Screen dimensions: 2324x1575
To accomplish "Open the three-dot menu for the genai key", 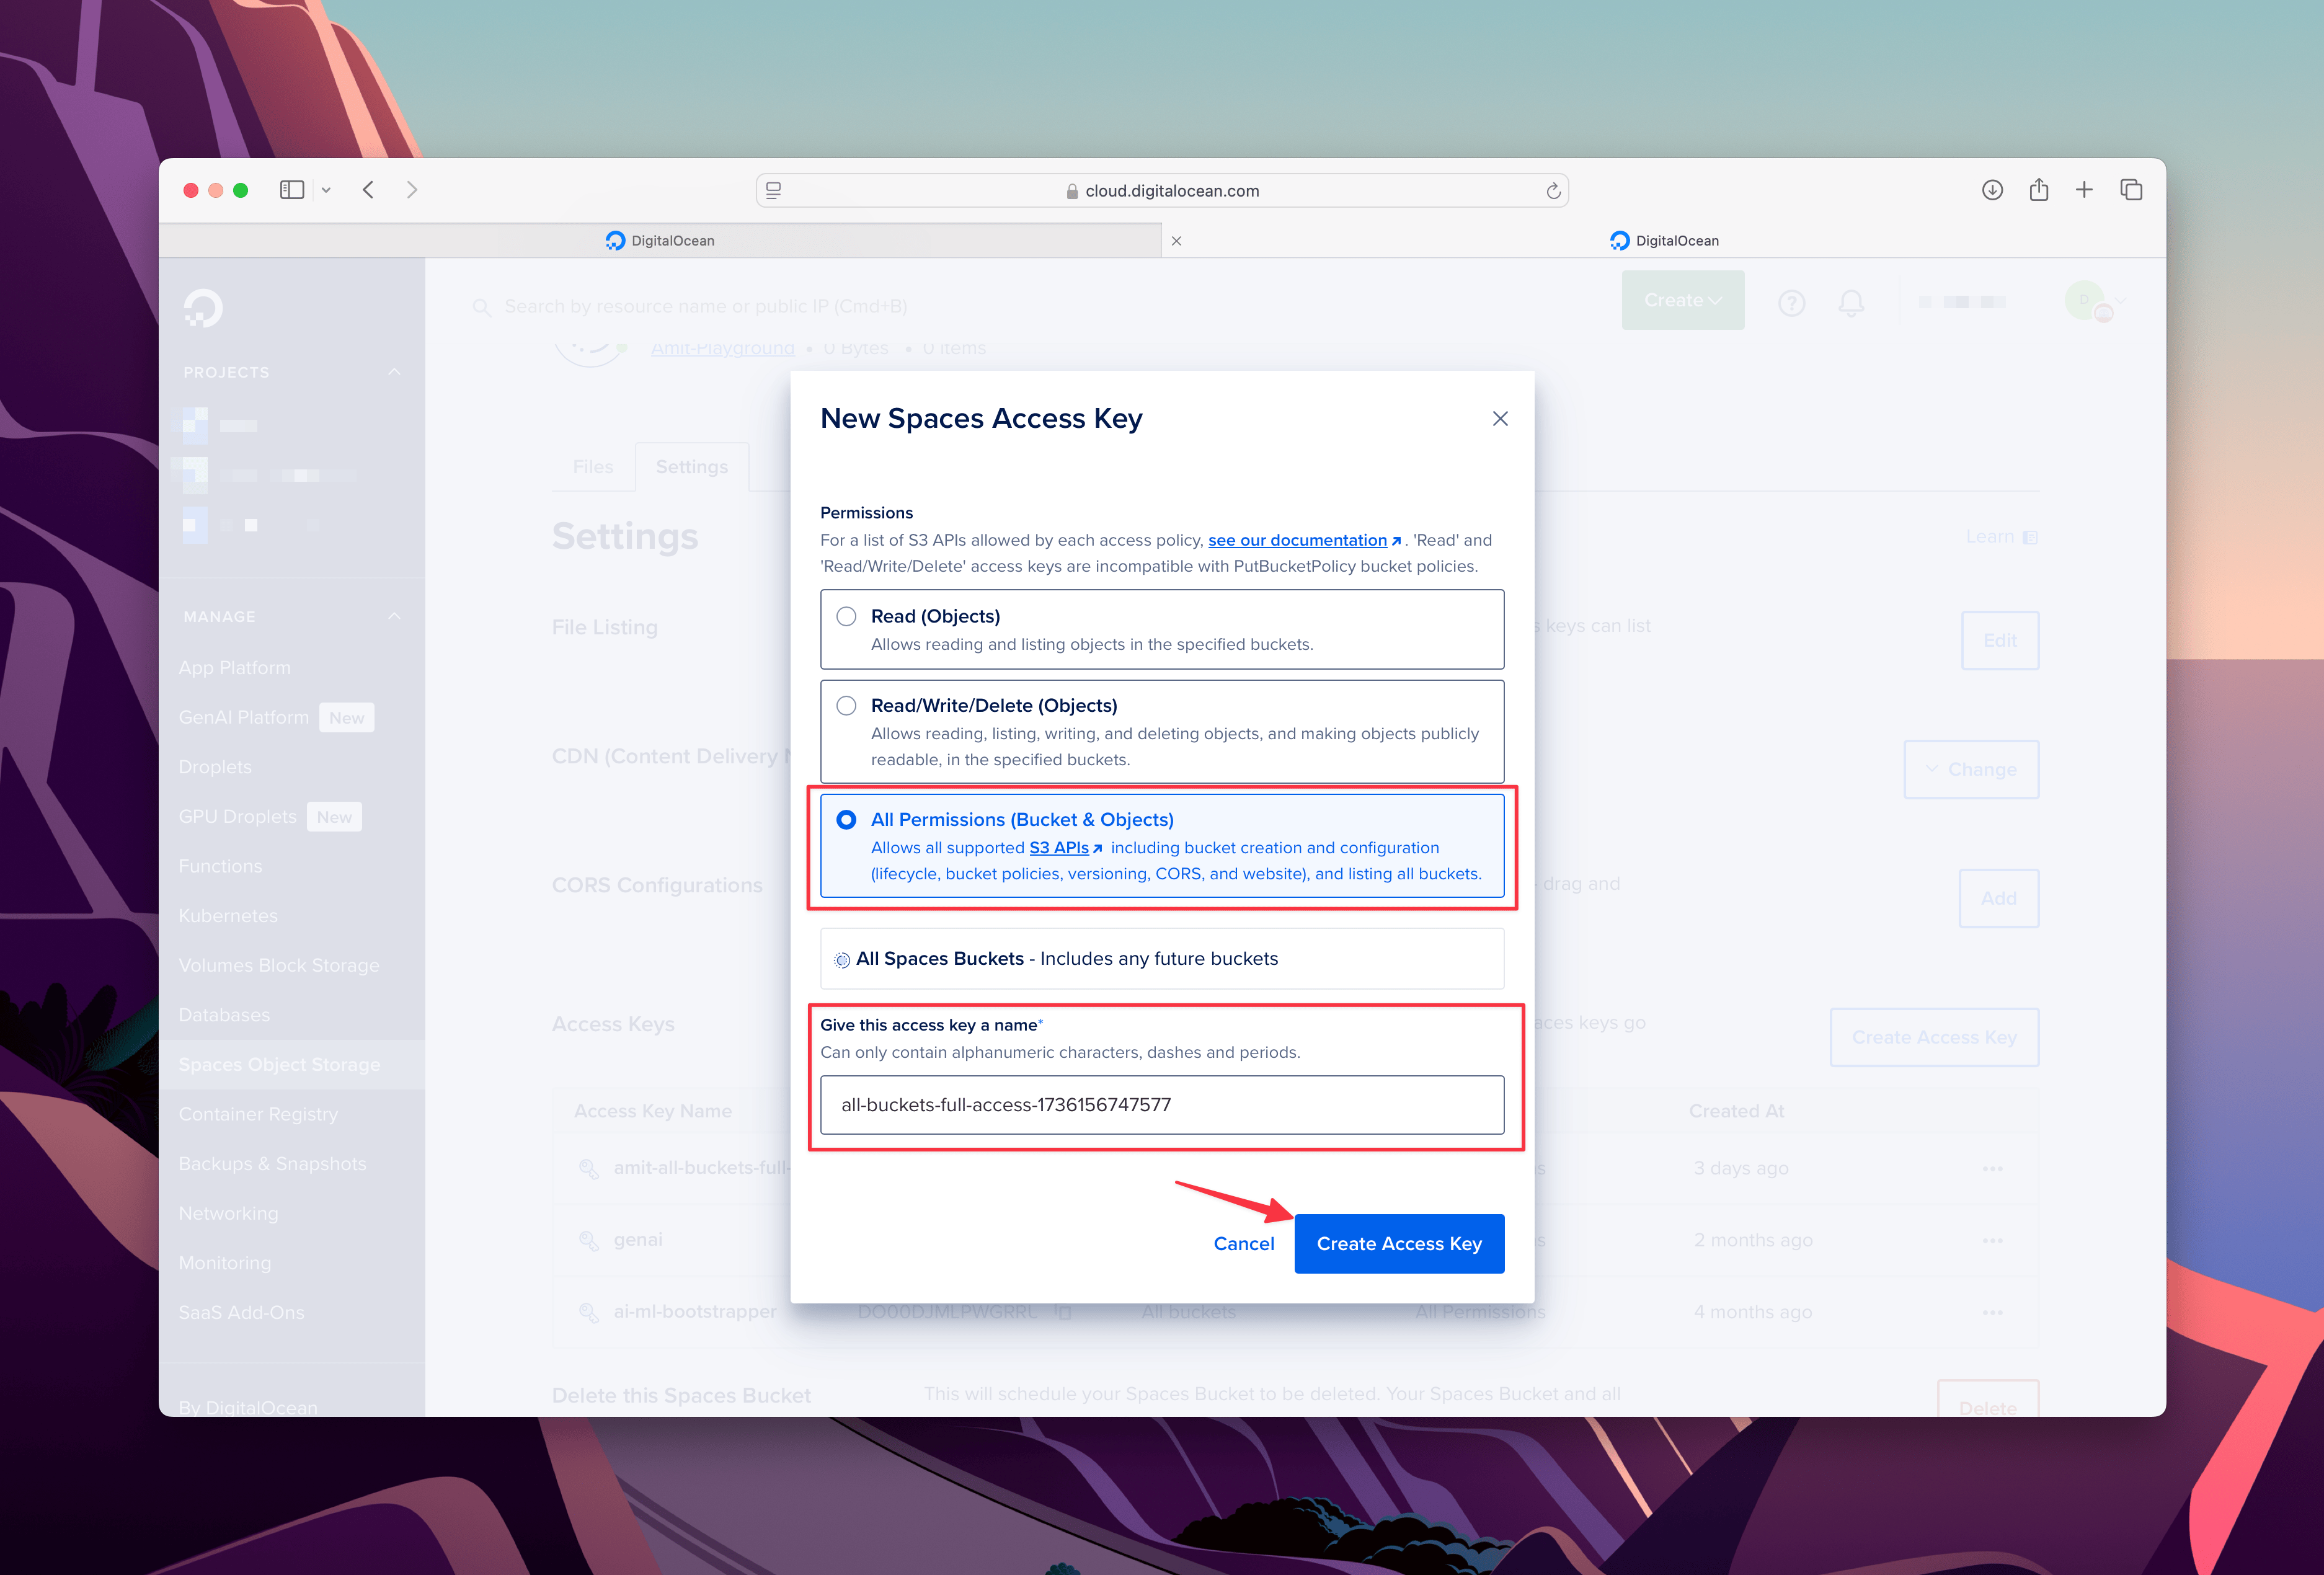I will point(1992,1240).
